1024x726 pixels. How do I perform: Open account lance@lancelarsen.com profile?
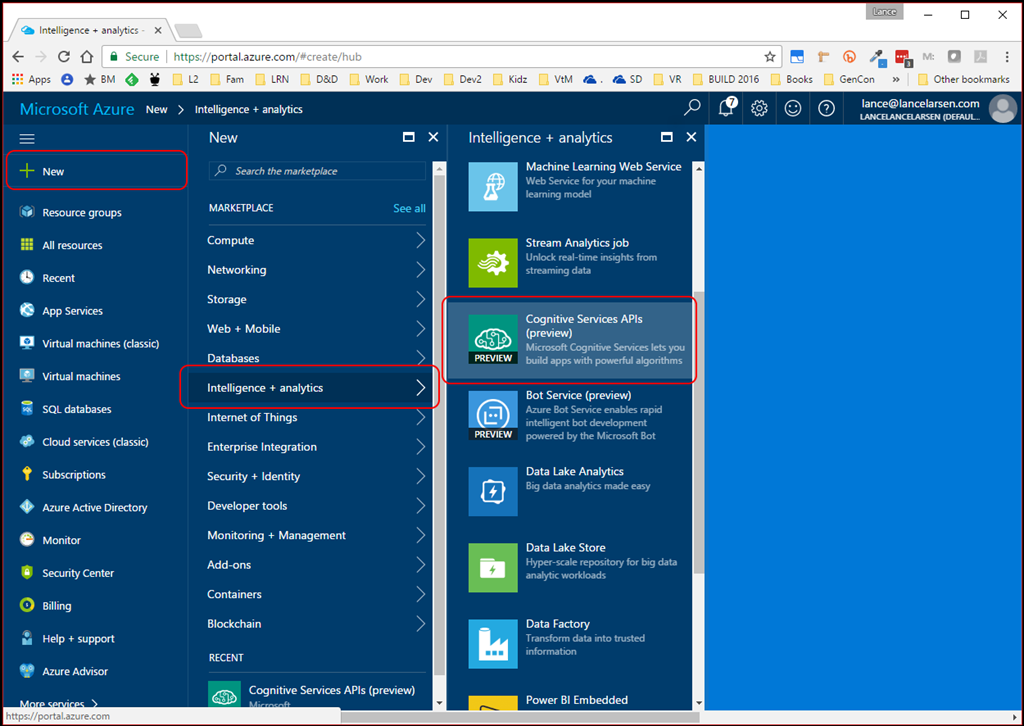[x=938, y=108]
